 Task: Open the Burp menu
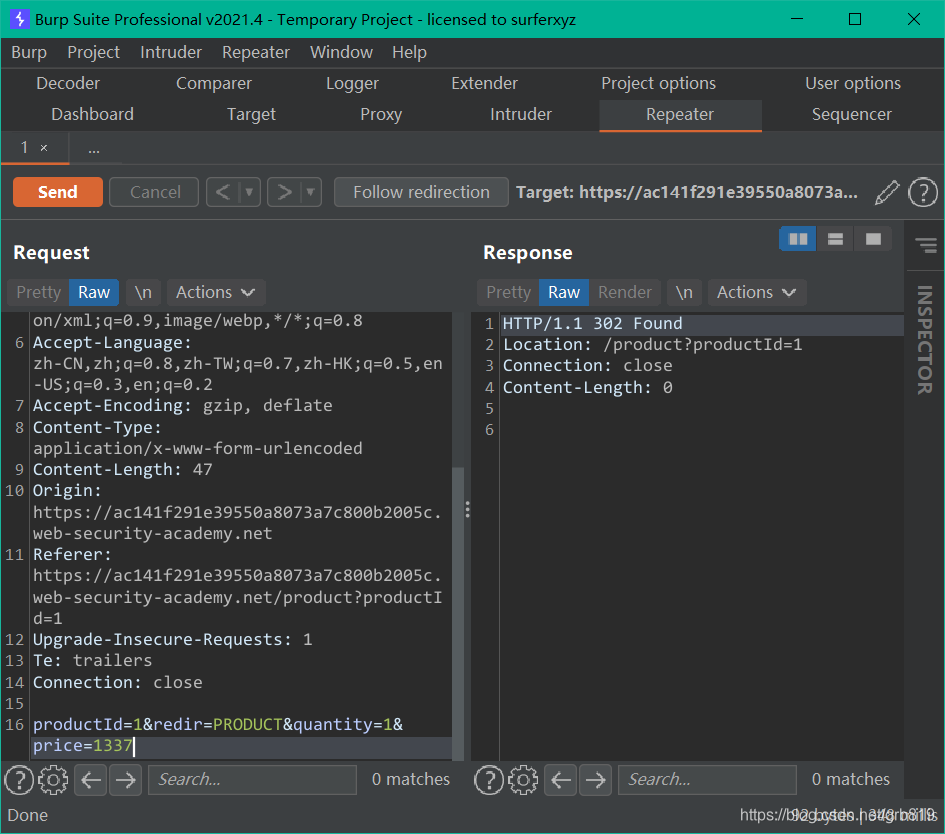pos(29,52)
